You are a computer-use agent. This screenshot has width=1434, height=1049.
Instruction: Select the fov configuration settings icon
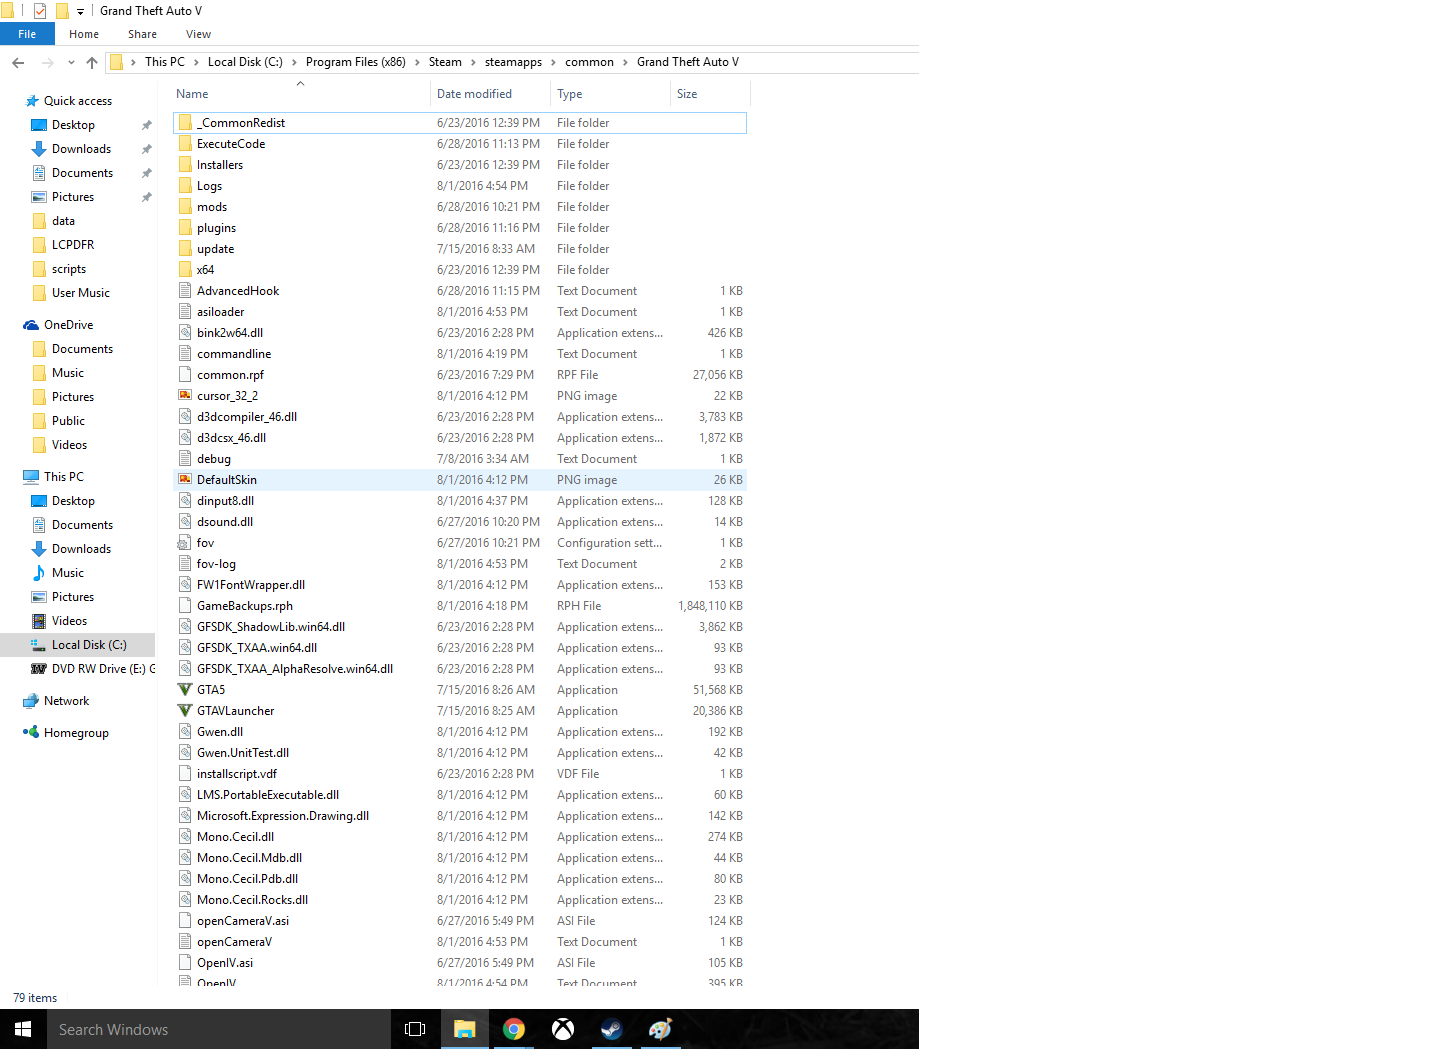click(x=185, y=543)
